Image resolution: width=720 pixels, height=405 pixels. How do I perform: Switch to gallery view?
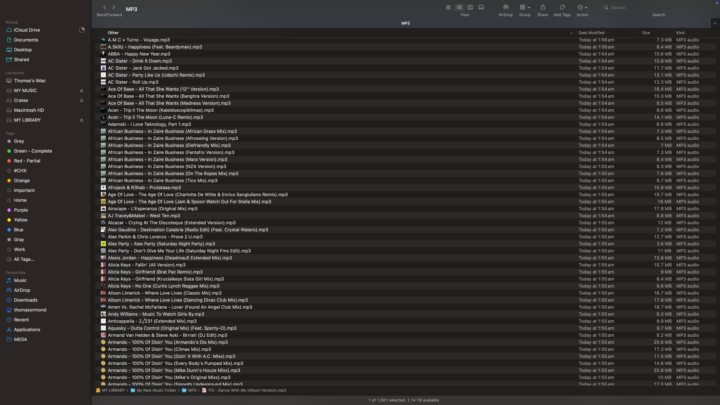coord(481,7)
